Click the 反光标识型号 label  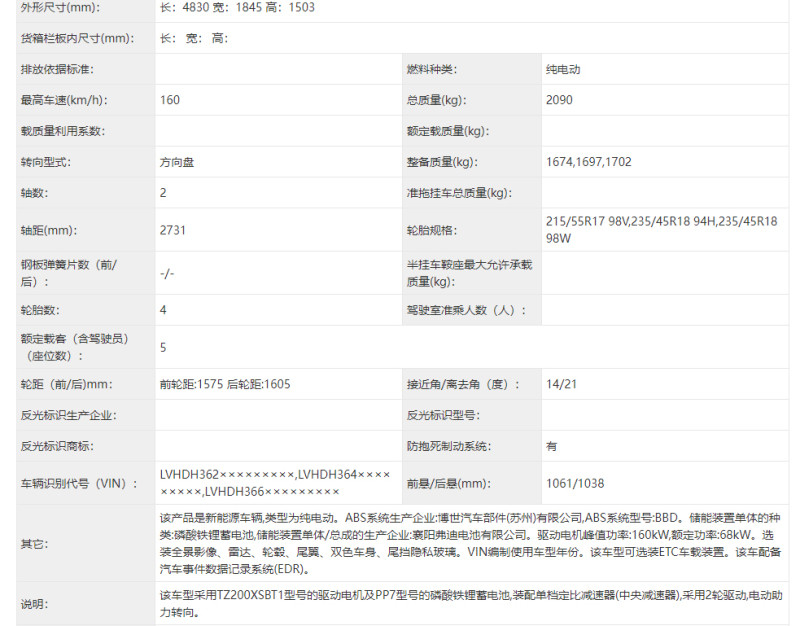(x=443, y=415)
